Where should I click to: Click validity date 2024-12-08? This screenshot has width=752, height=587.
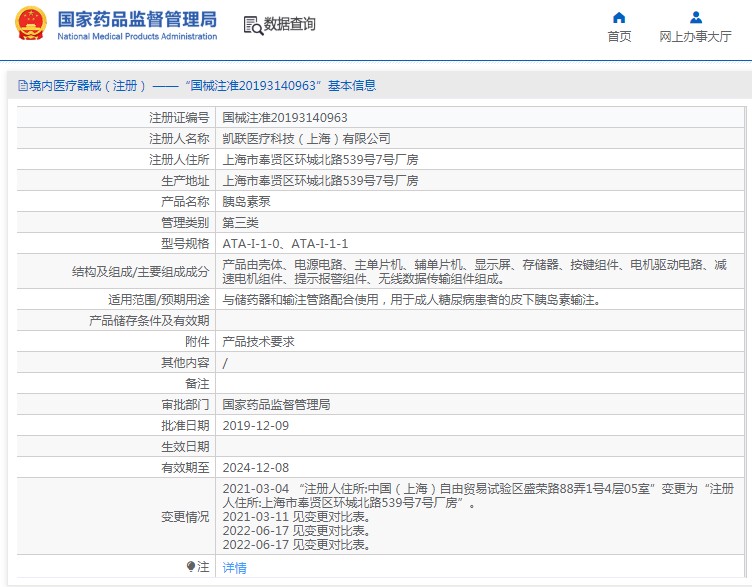pos(256,468)
